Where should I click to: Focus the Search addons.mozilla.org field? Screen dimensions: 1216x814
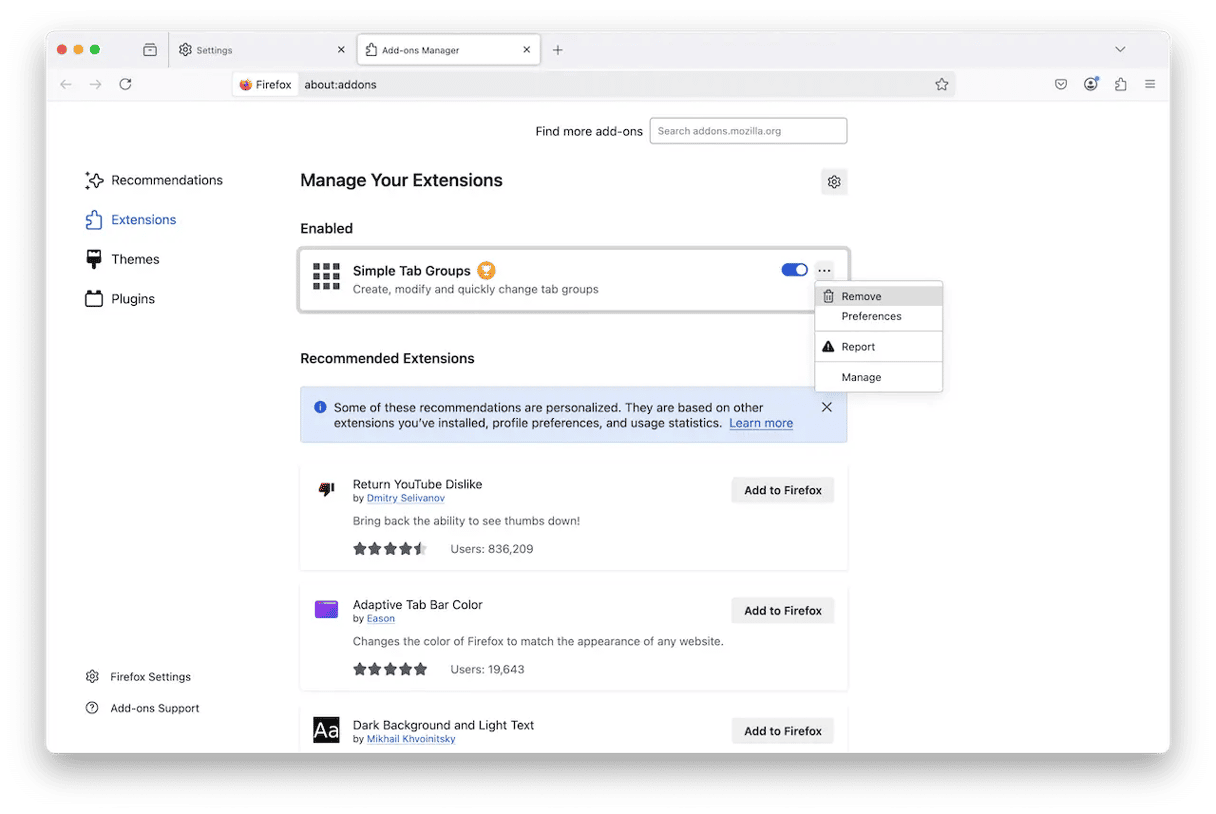click(748, 131)
